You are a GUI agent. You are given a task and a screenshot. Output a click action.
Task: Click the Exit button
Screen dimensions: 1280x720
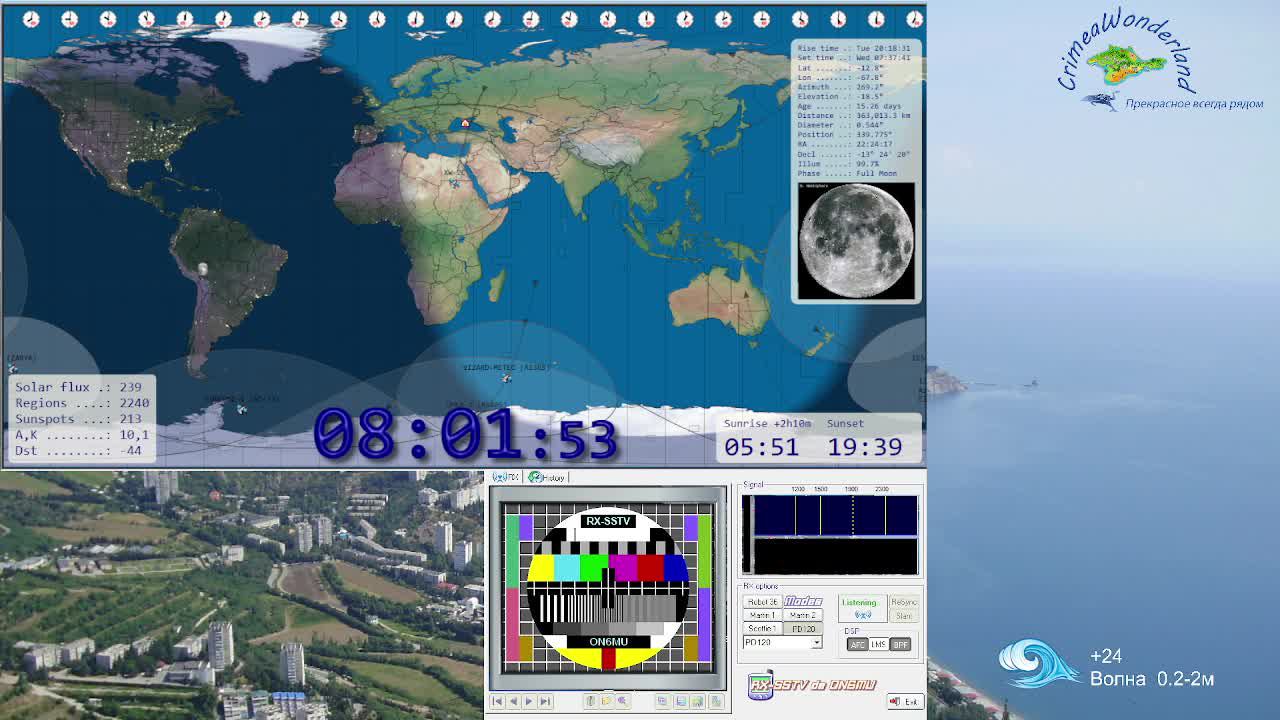pos(905,702)
